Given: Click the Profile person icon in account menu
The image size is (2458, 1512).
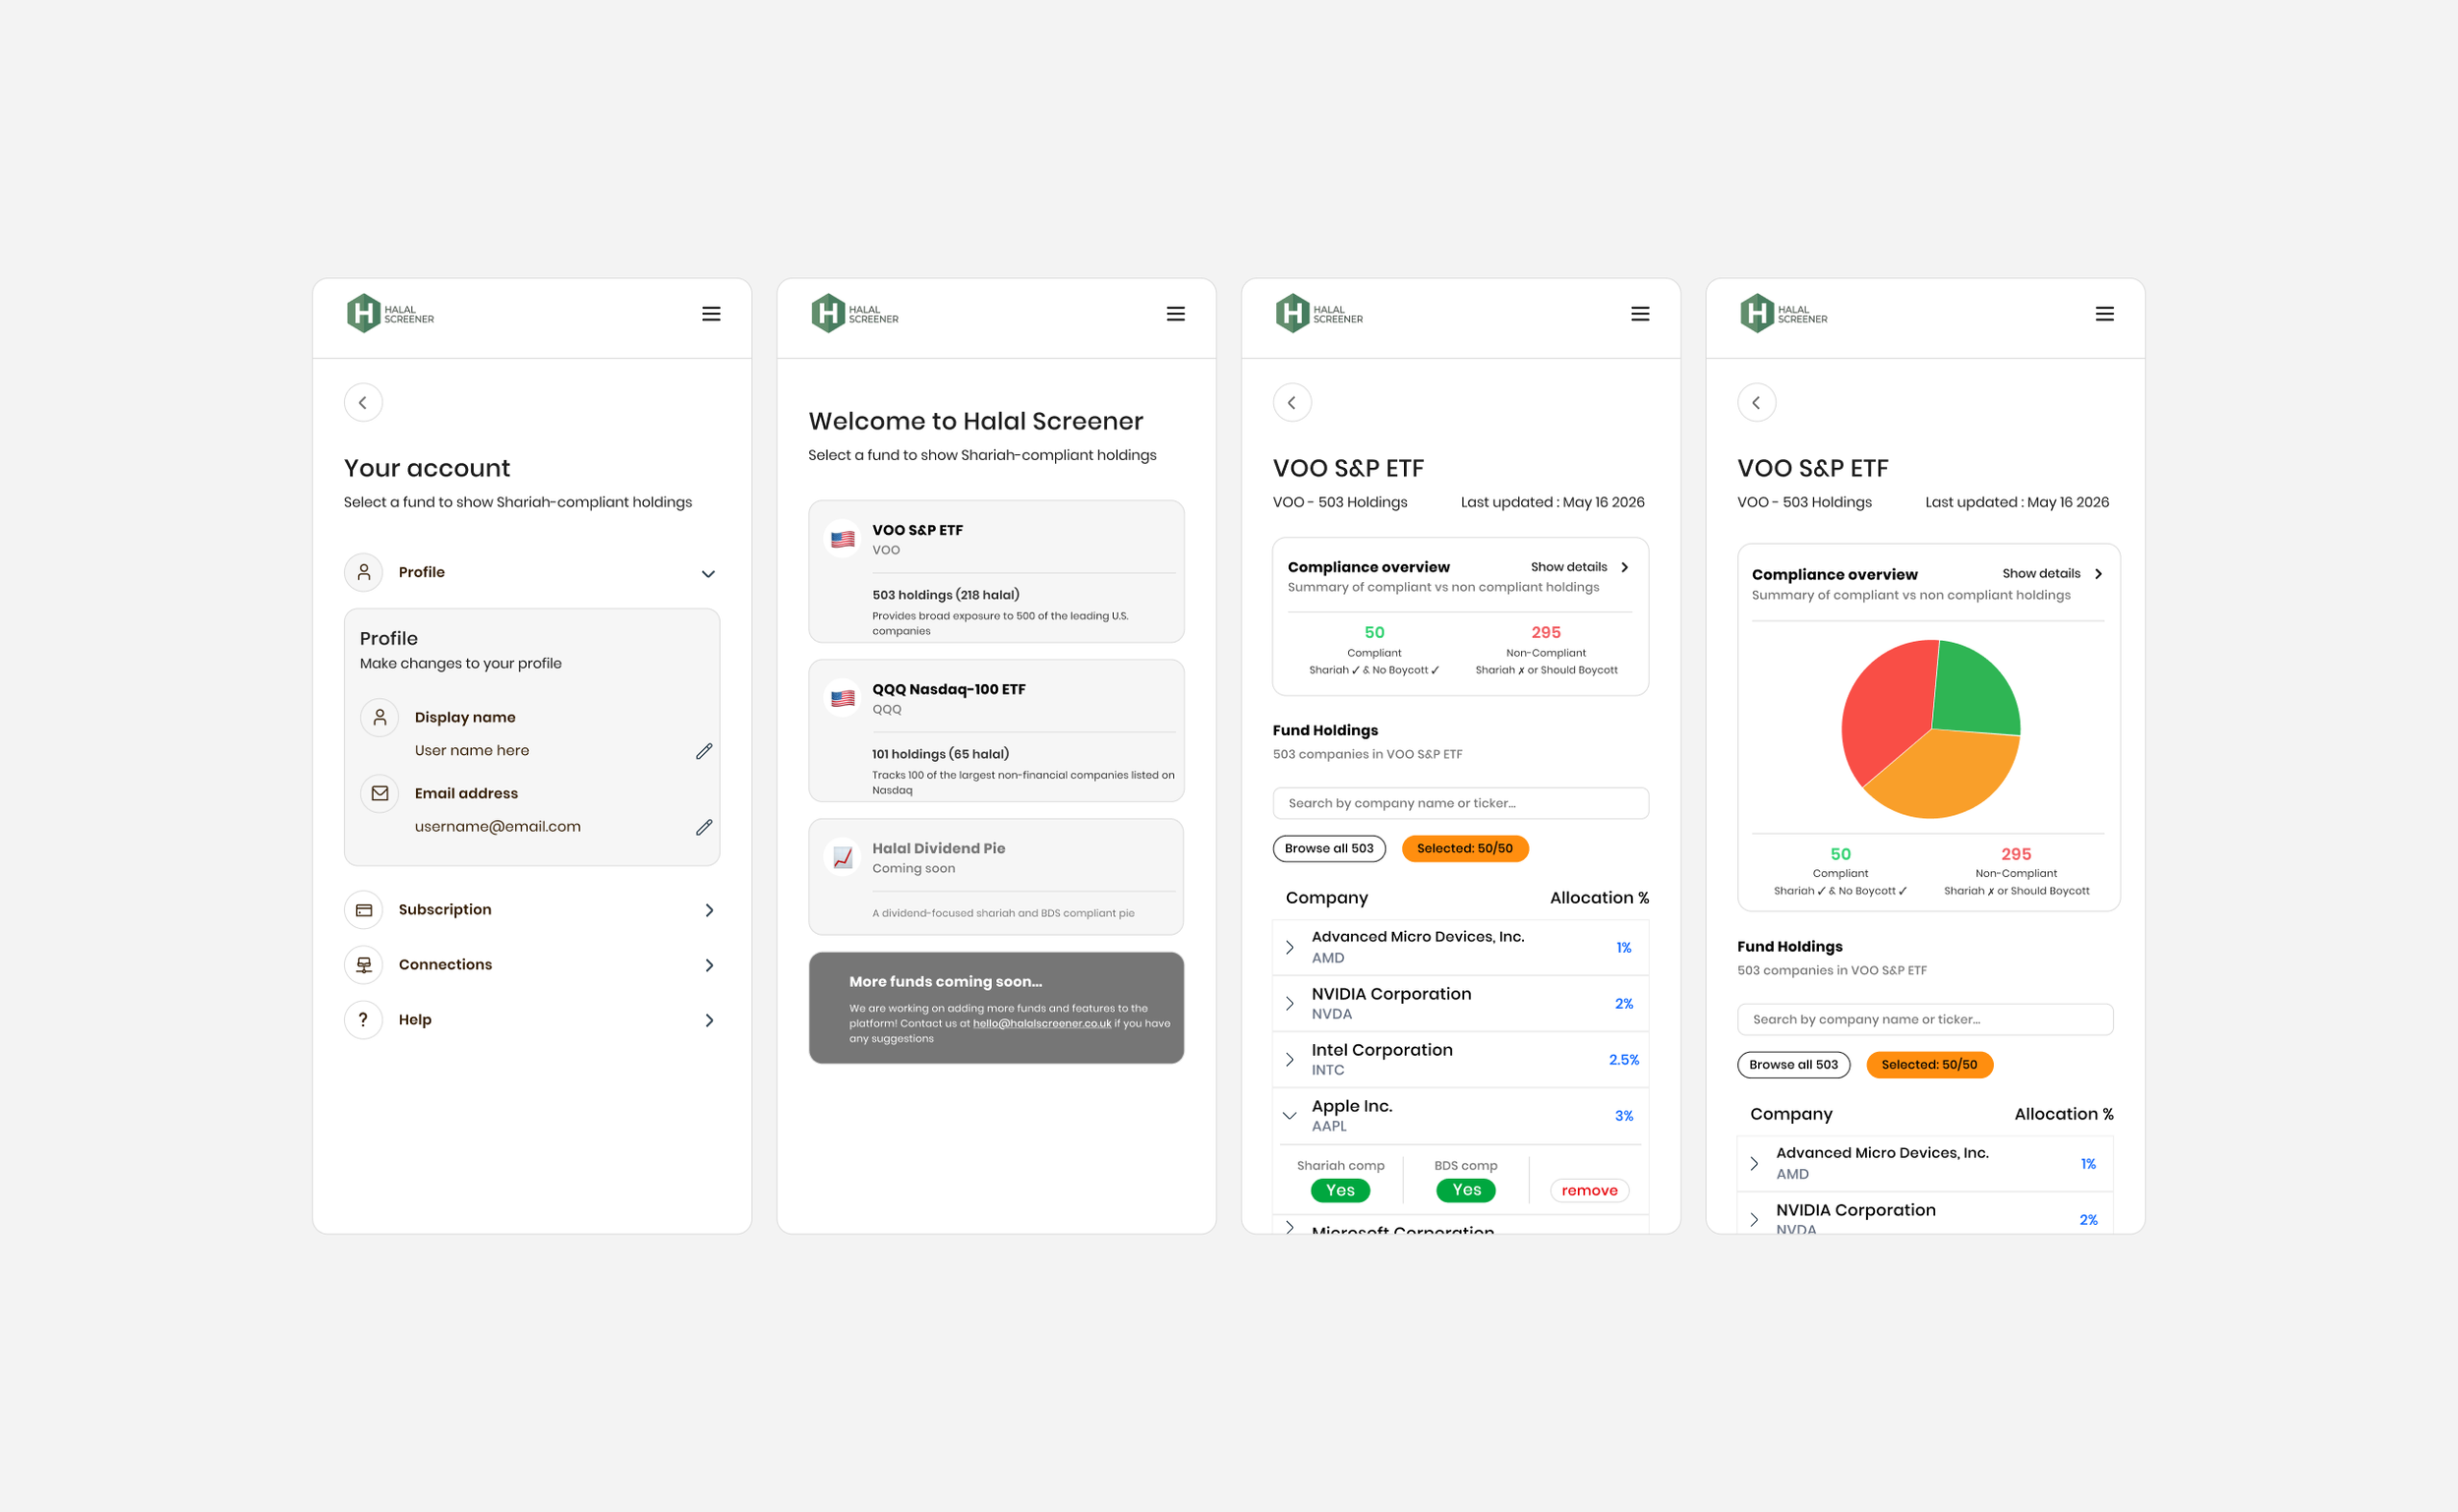Looking at the screenshot, I should point(364,572).
